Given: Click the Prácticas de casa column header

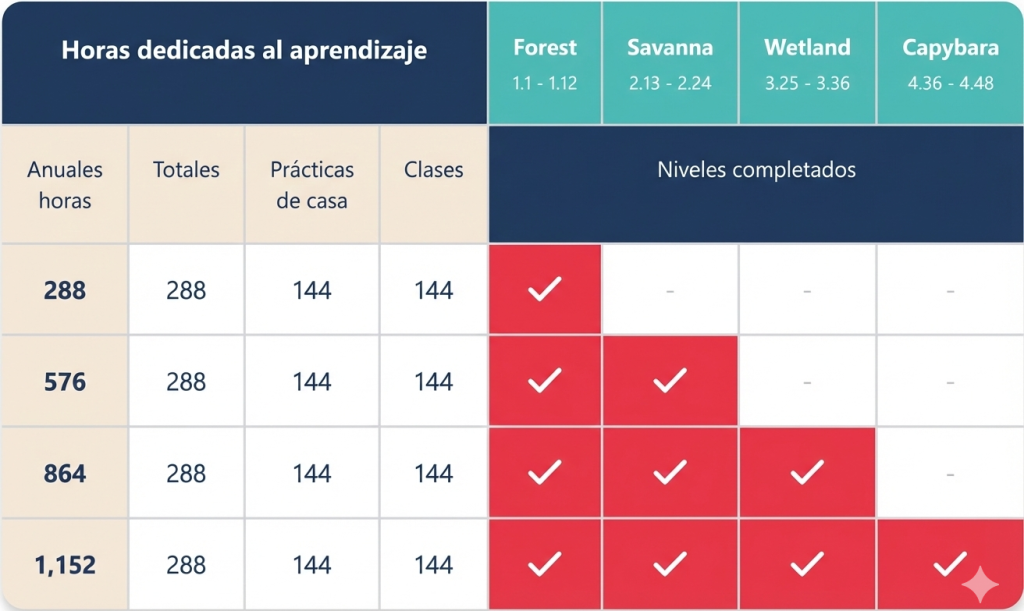Looking at the screenshot, I should (x=312, y=185).
